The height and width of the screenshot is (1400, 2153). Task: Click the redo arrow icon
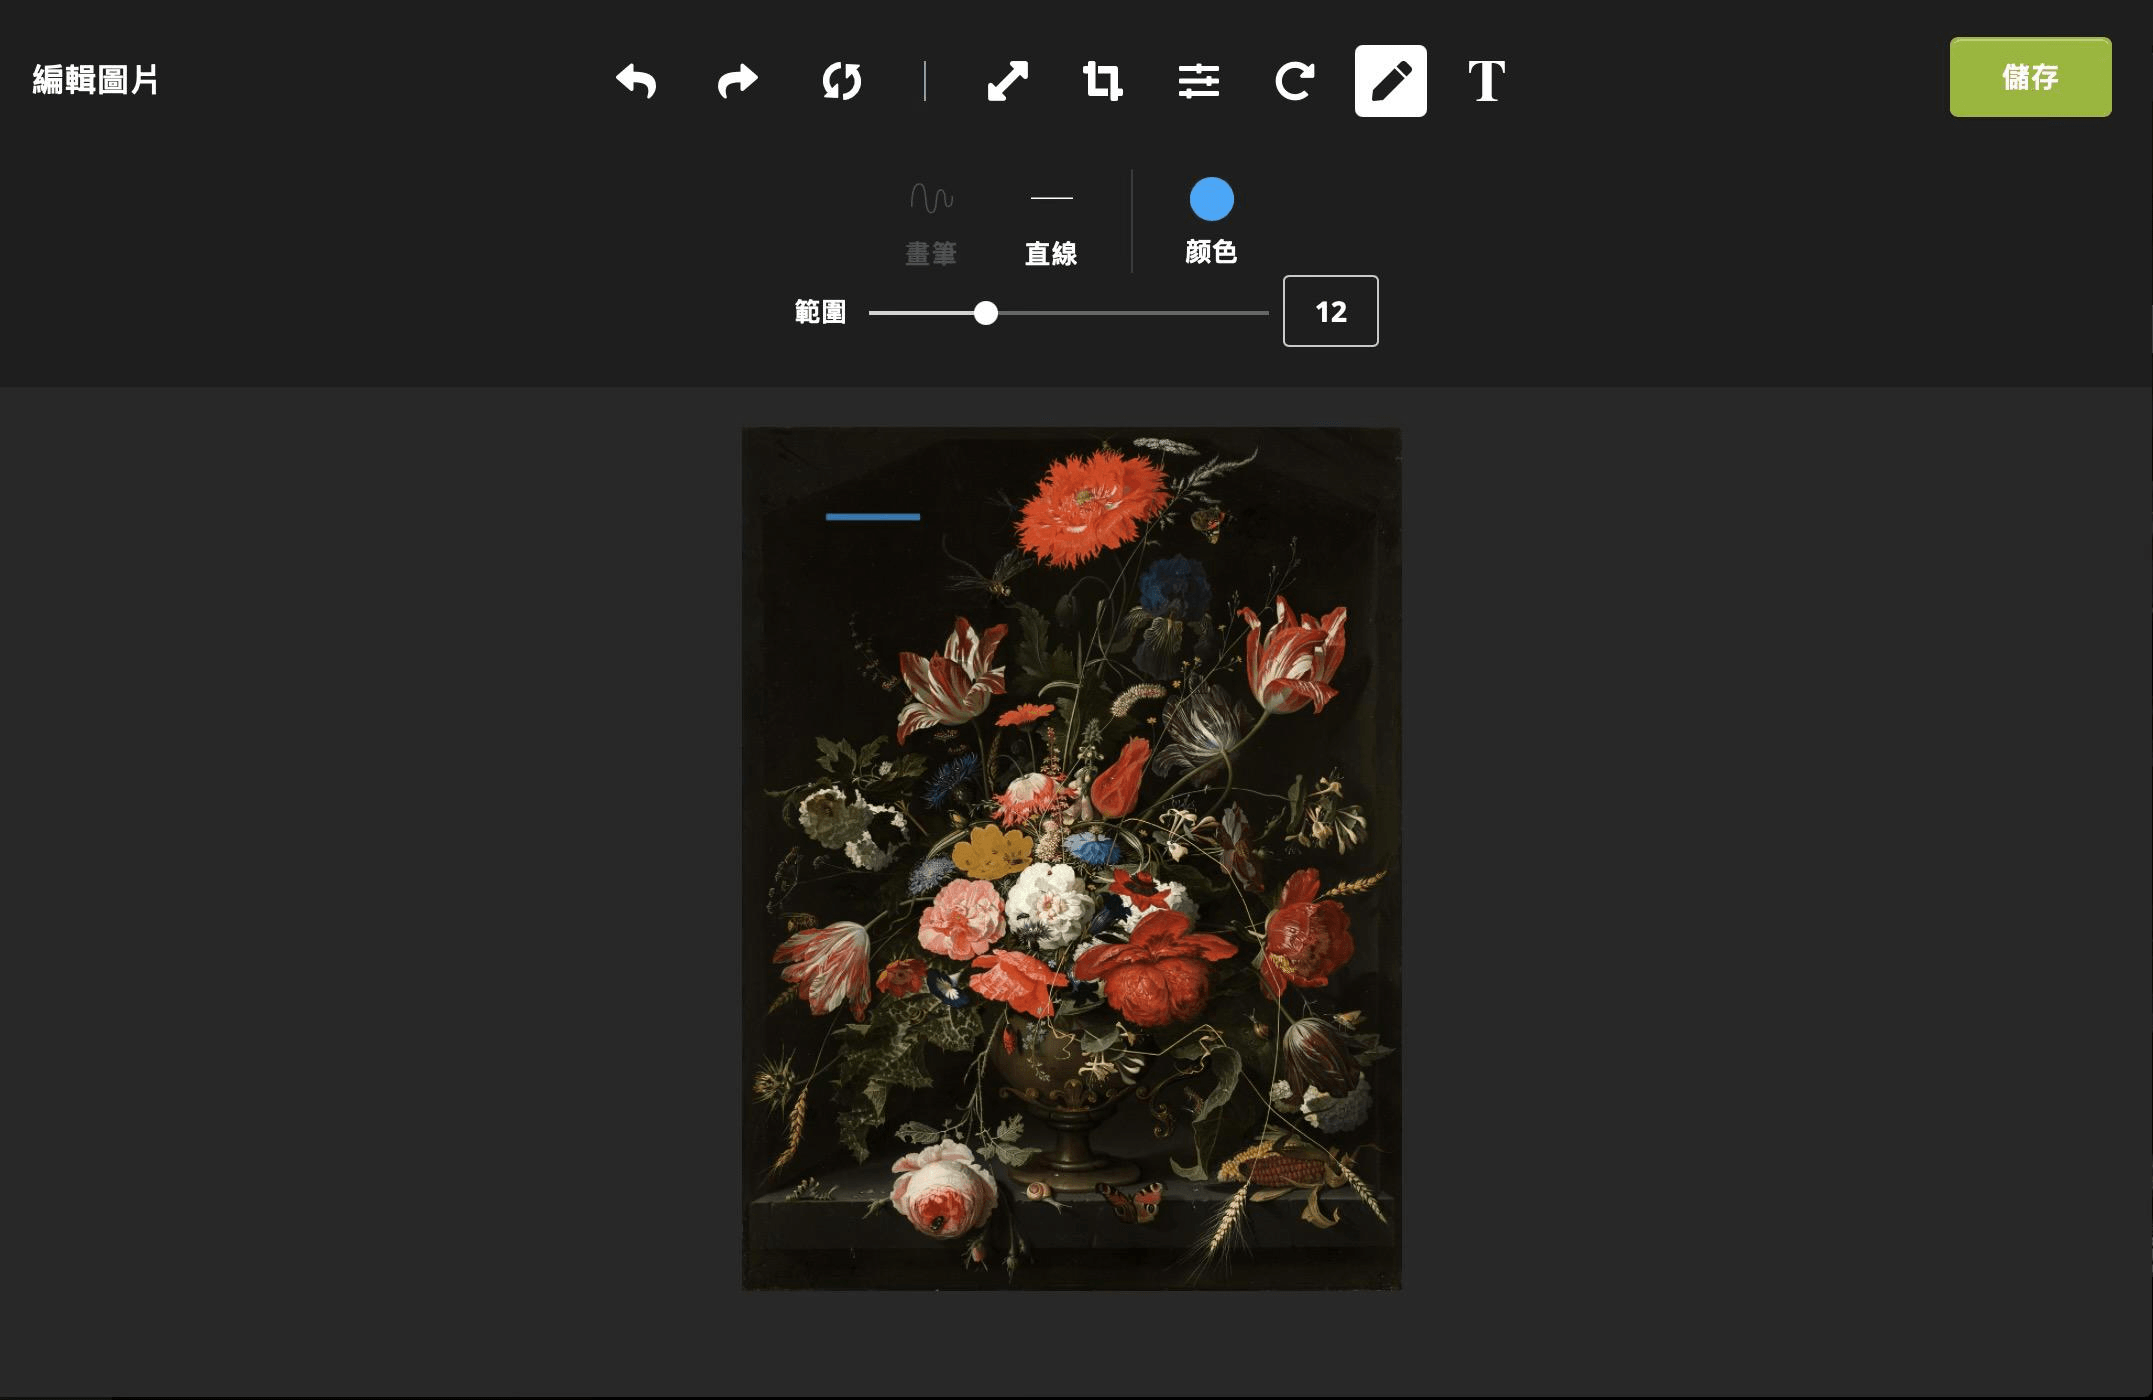[x=738, y=80]
